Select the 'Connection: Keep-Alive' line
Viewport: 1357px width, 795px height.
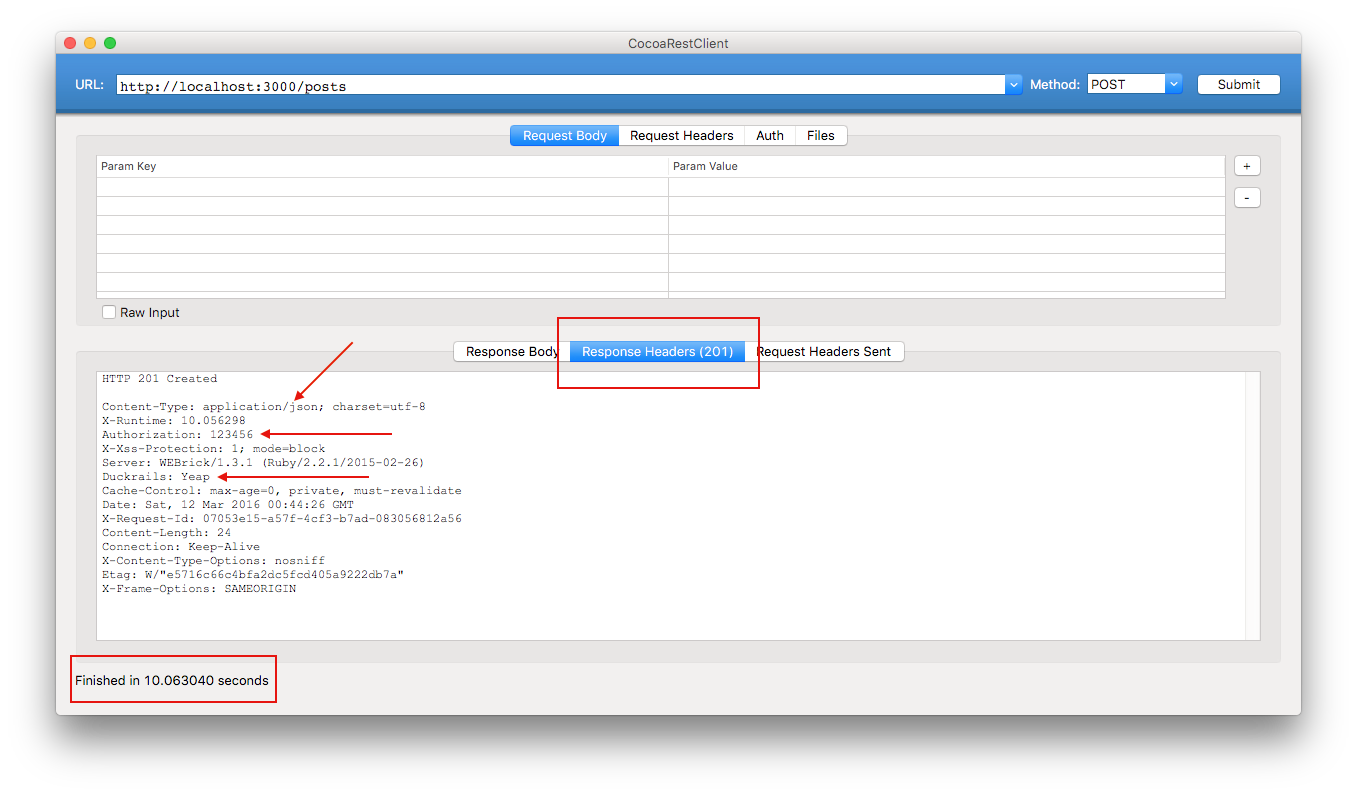pyautogui.click(x=181, y=547)
